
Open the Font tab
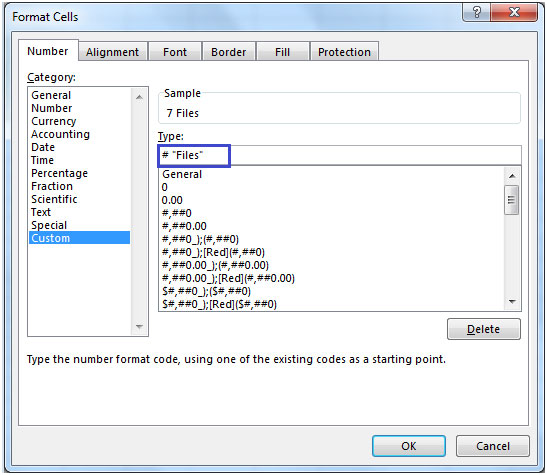click(x=175, y=52)
